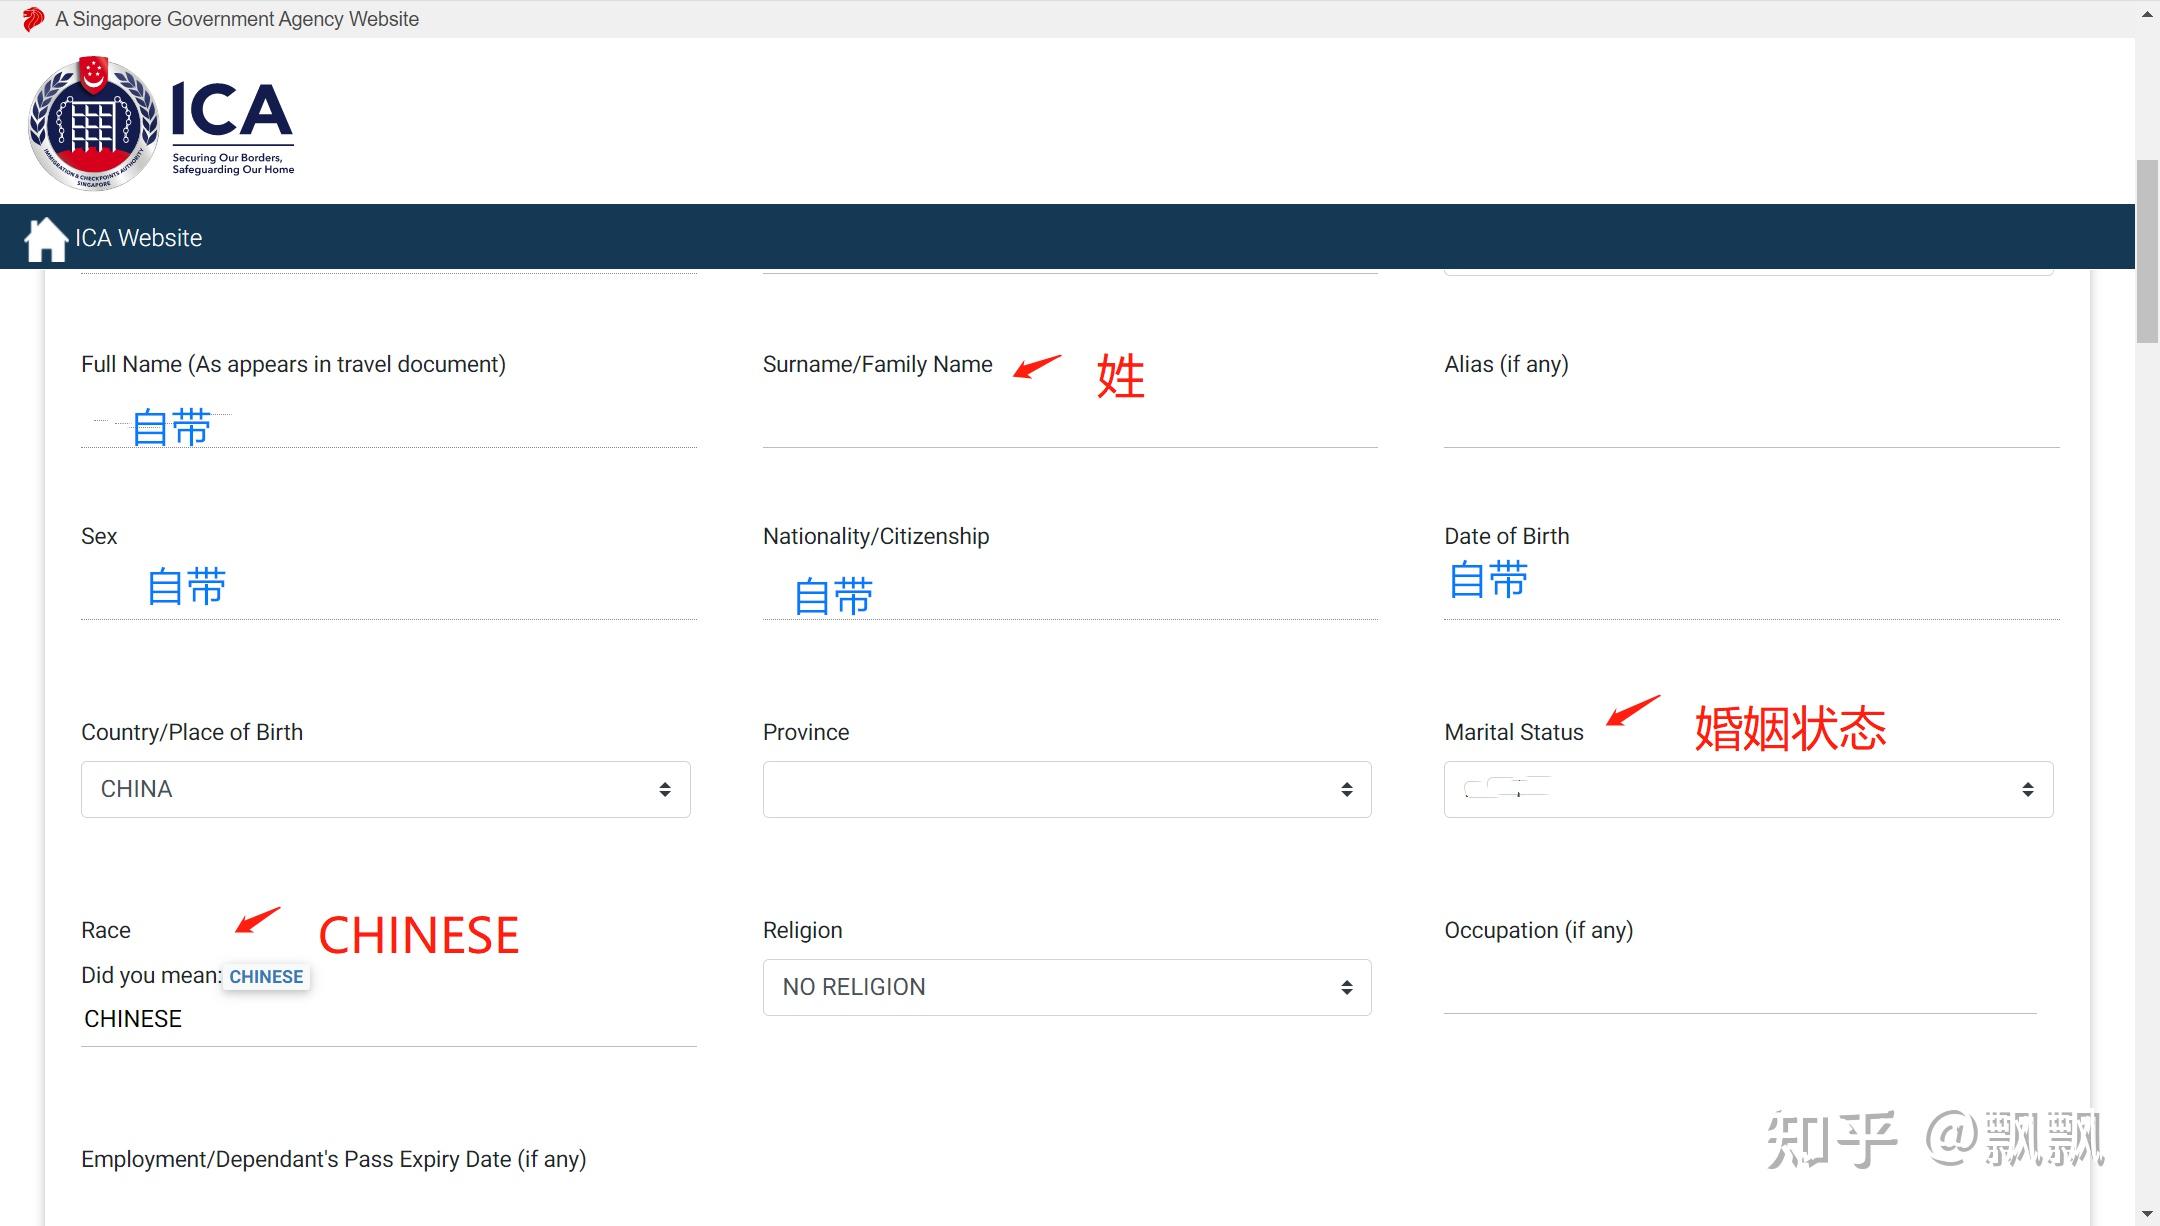The height and width of the screenshot is (1226, 2160).
Task: Click the Nationality/Citizenship field
Action: click(1070, 592)
